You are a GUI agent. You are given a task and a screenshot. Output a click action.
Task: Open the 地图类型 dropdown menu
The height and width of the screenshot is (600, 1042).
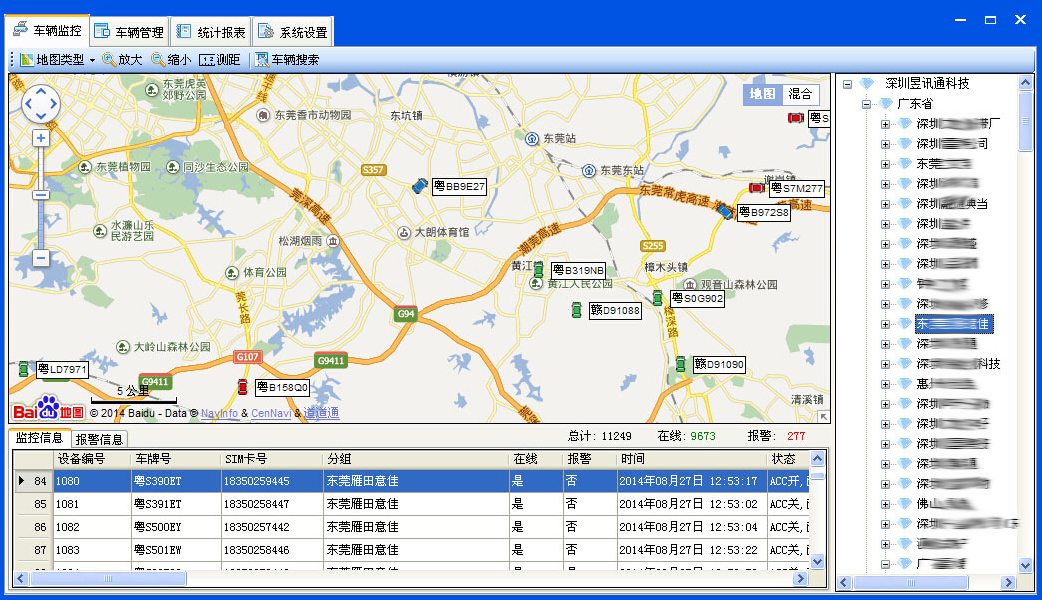pos(58,60)
